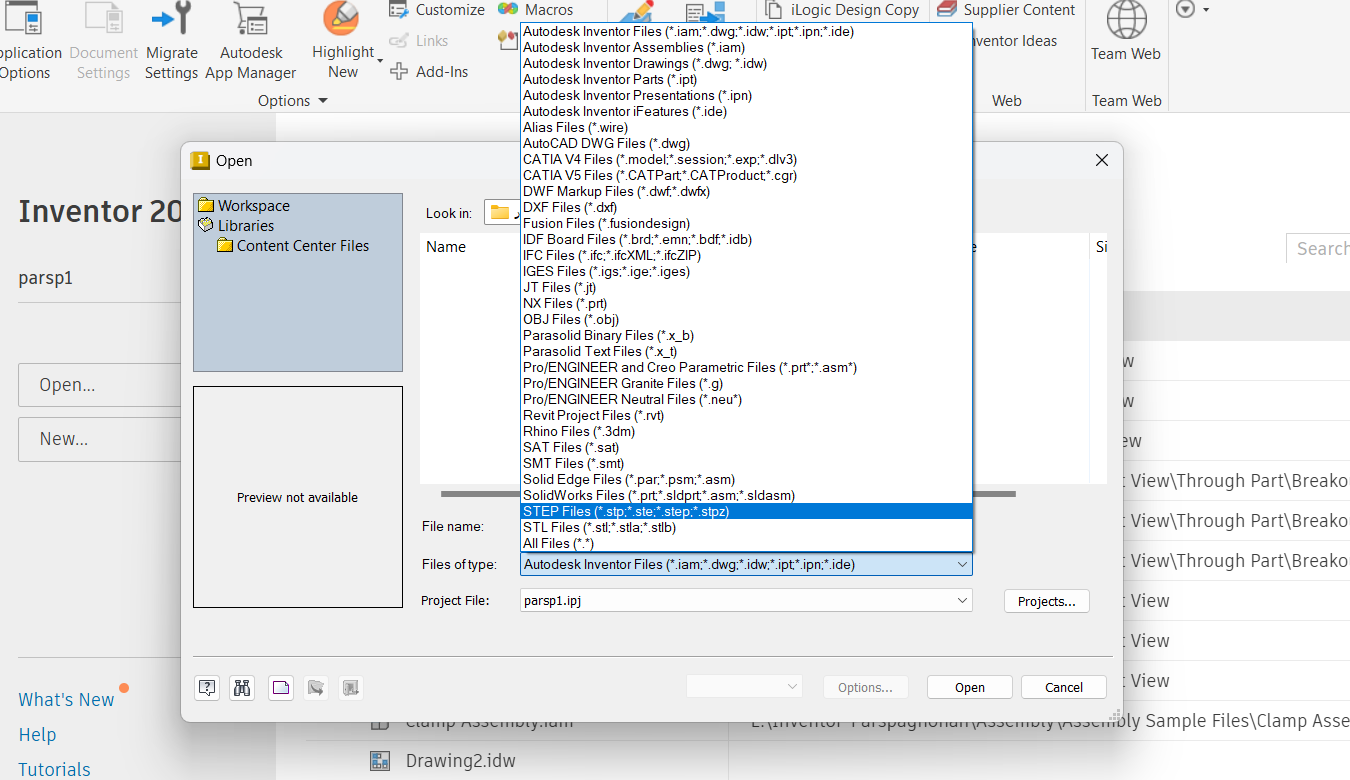Viewport: 1350px width, 780px height.
Task: Launch Autodesk App Manager
Action: point(251,42)
